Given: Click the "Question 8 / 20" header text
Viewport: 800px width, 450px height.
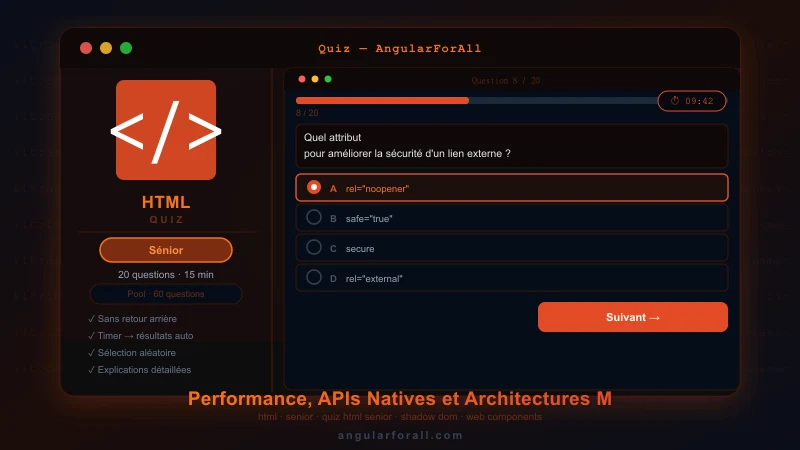Looking at the screenshot, I should pos(506,81).
